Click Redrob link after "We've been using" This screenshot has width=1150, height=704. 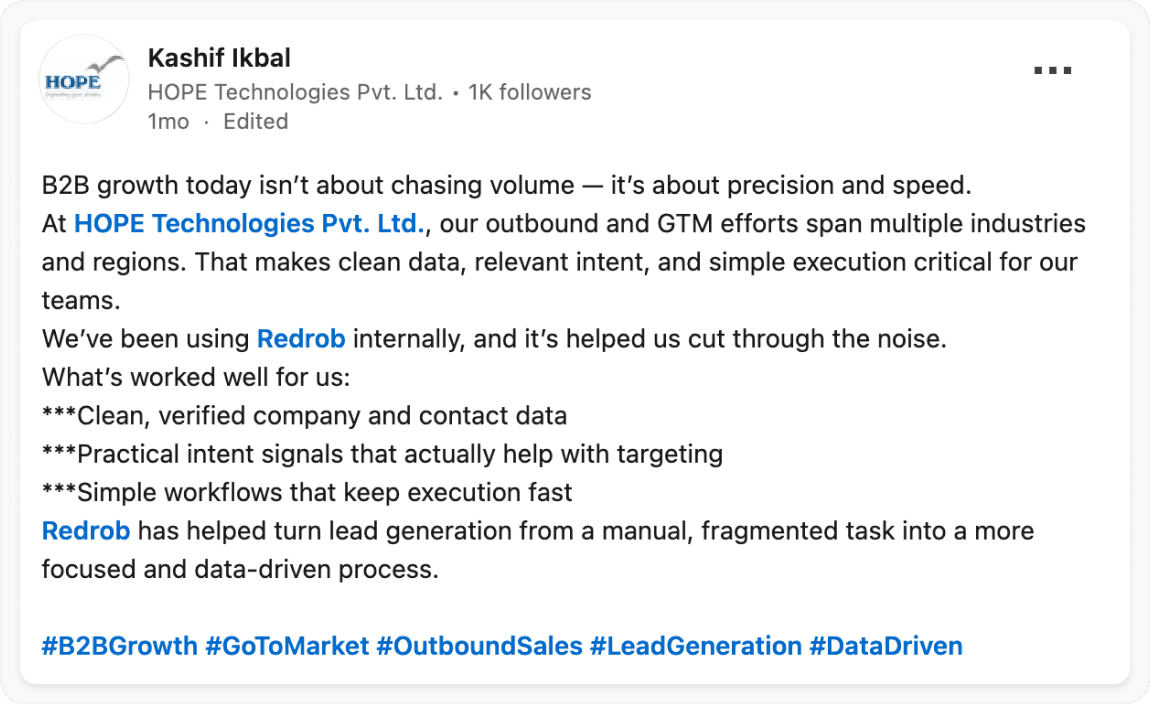pyautogui.click(x=301, y=339)
